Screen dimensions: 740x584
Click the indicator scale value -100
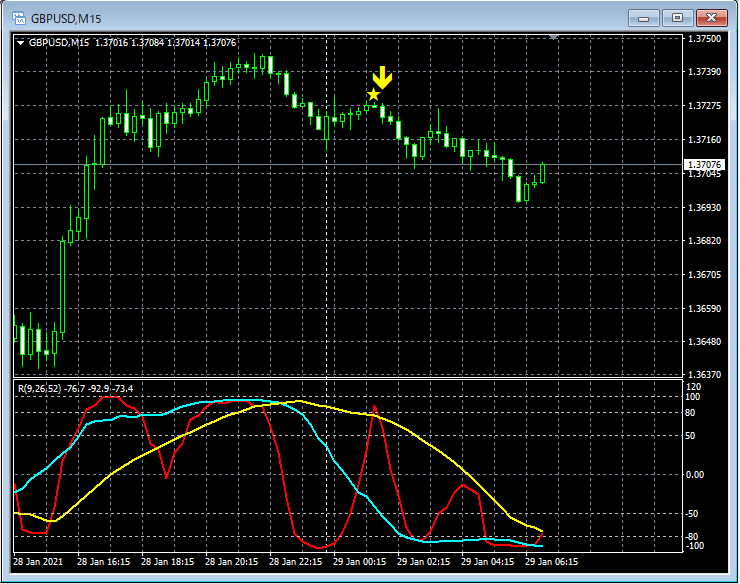[695, 546]
